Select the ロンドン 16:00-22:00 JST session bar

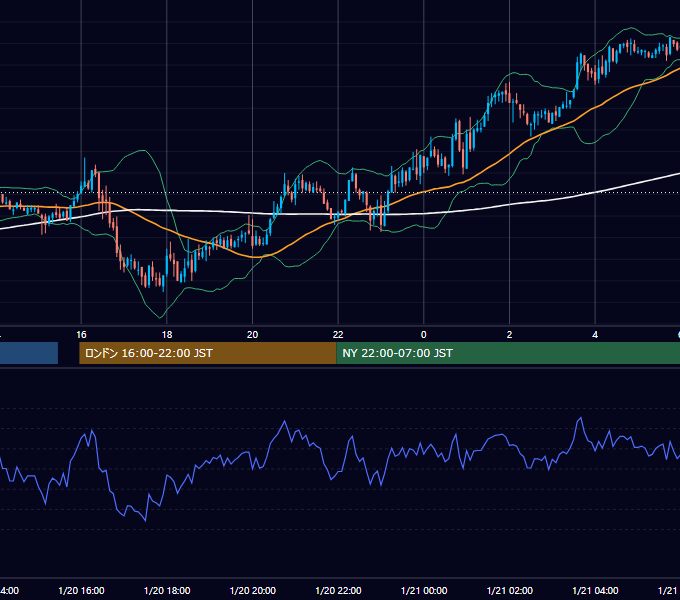pos(208,353)
